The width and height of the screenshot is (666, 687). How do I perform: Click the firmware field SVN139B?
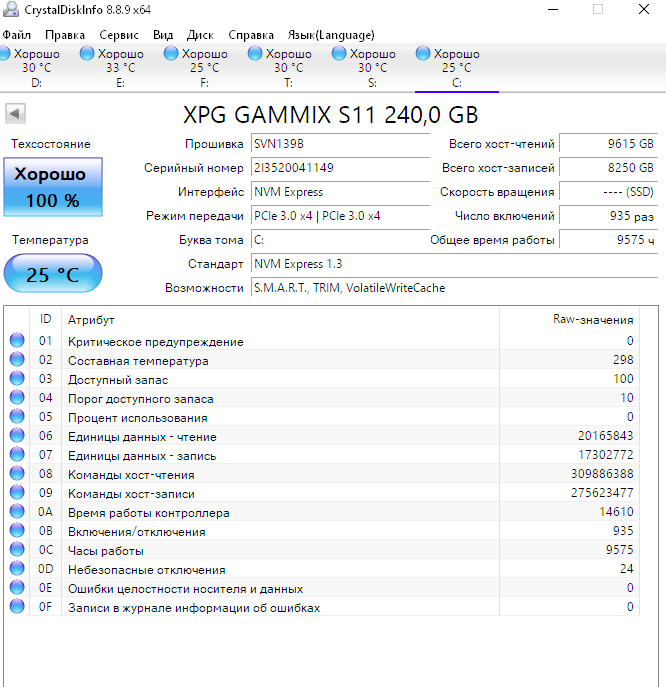tap(340, 144)
